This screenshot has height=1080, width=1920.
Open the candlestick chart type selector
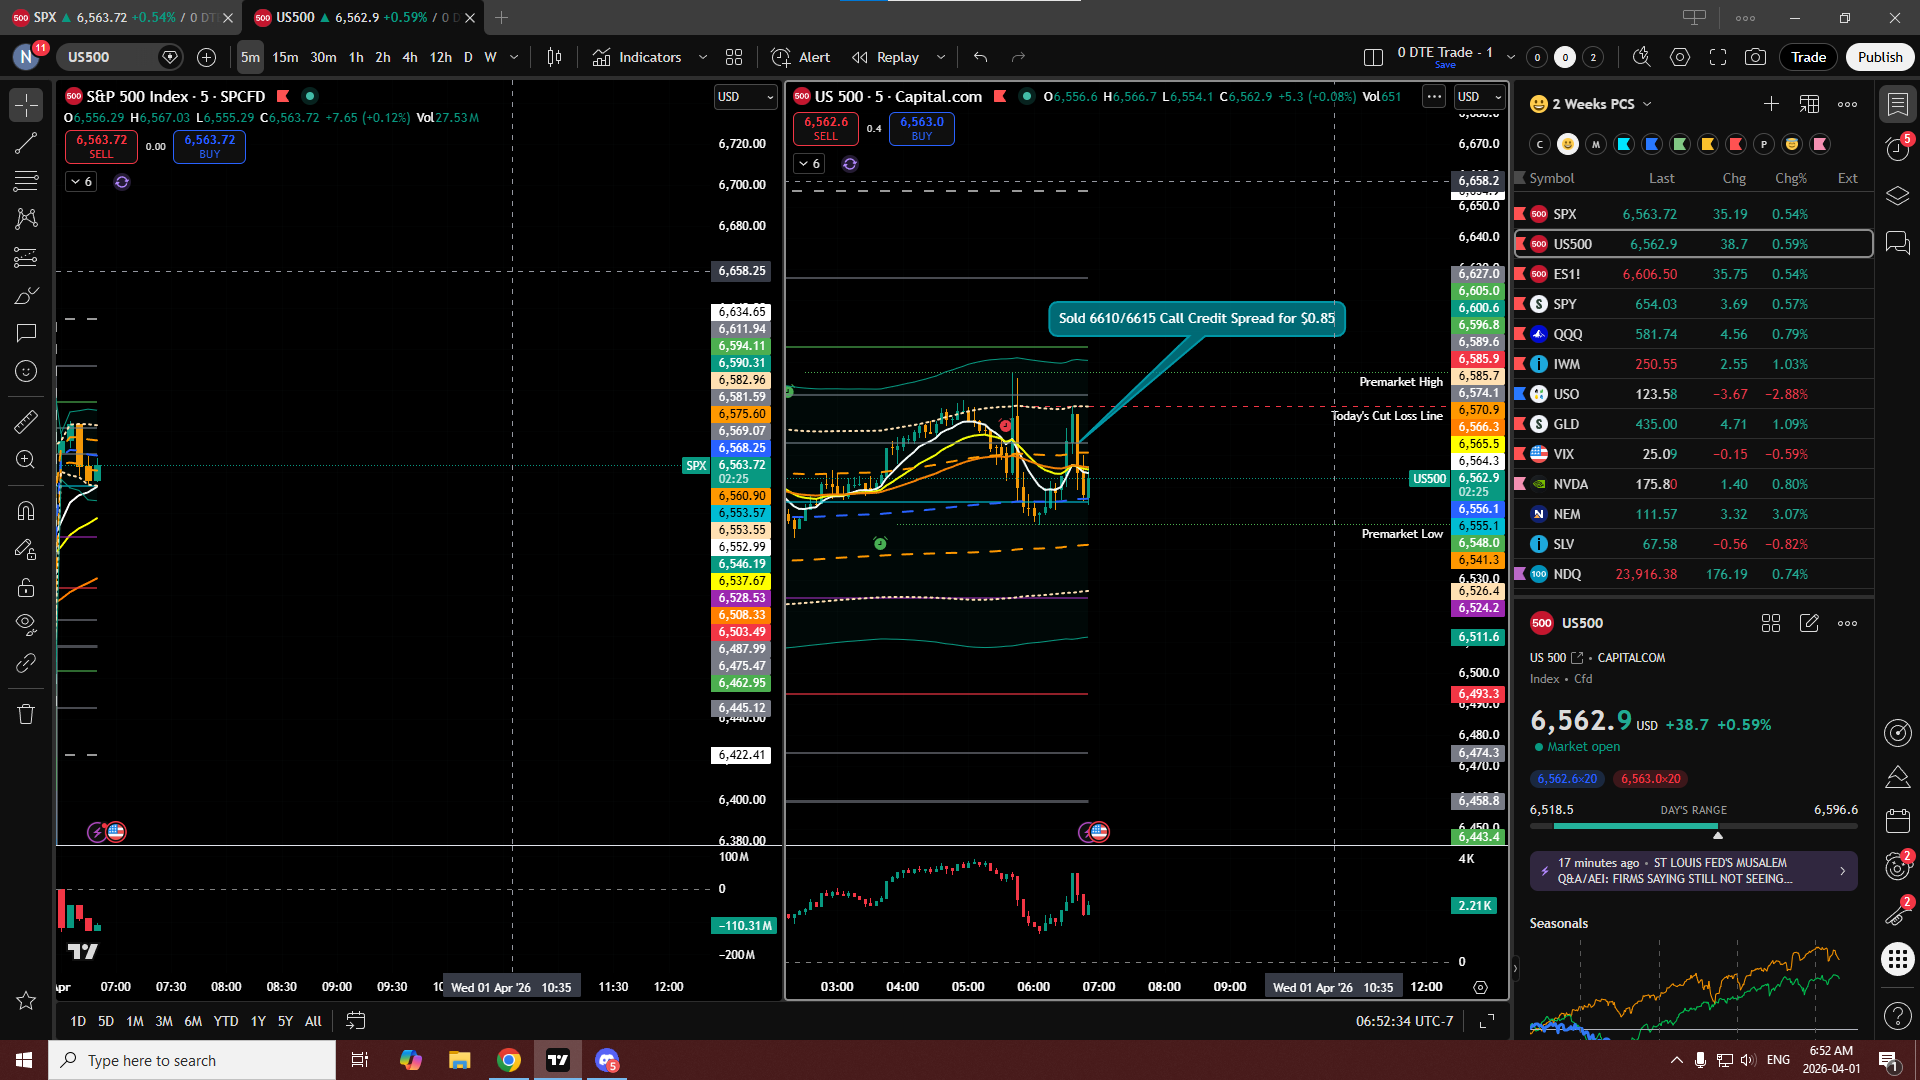[554, 57]
